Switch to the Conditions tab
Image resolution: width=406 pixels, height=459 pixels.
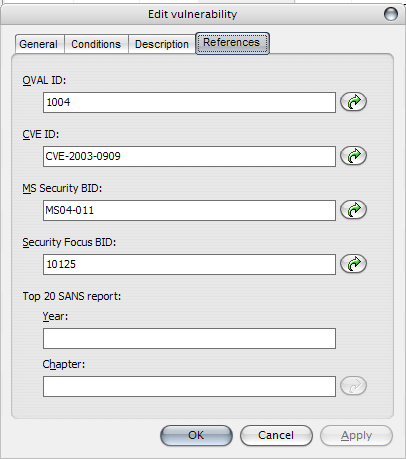[96, 44]
